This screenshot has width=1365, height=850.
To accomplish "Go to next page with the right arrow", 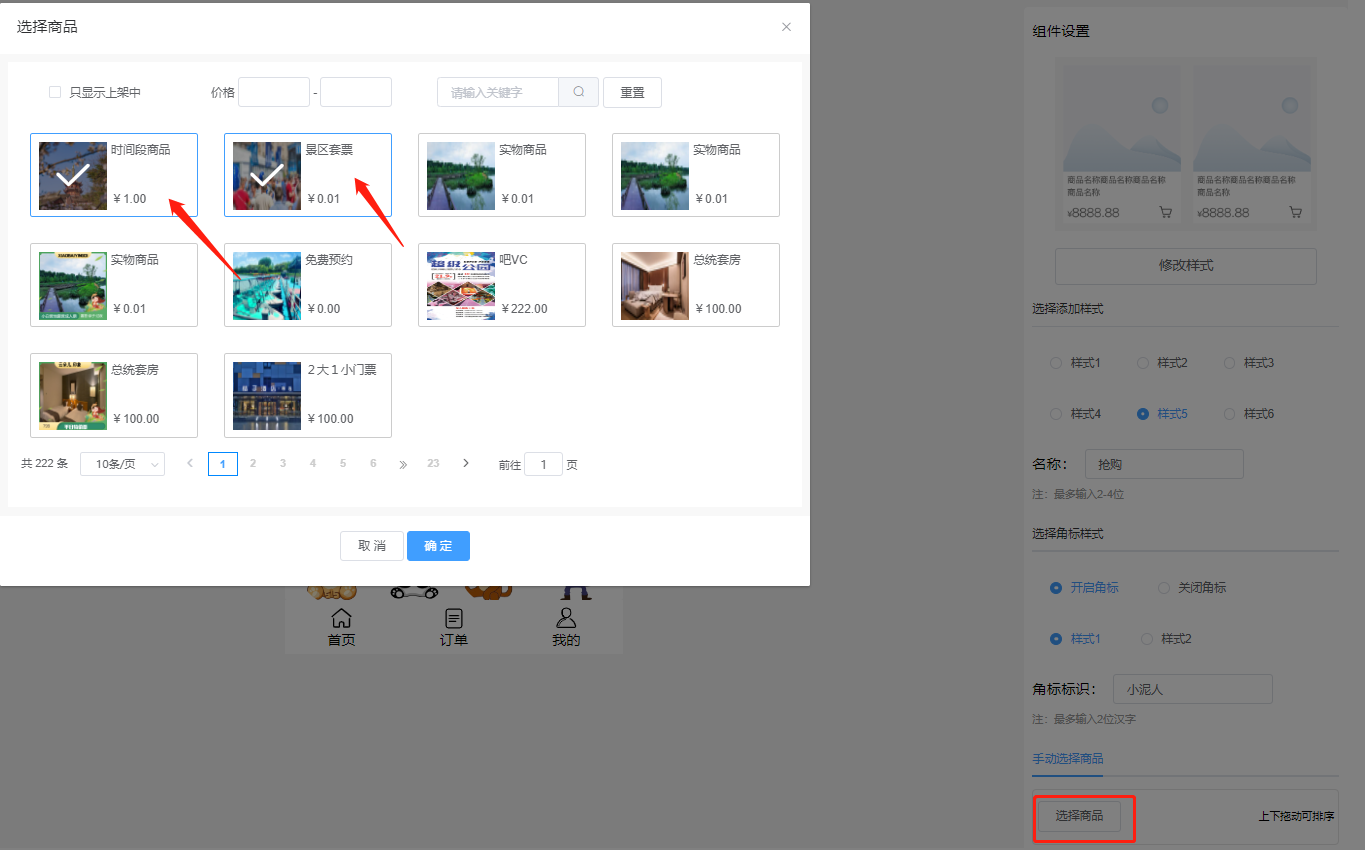I will click(x=465, y=463).
